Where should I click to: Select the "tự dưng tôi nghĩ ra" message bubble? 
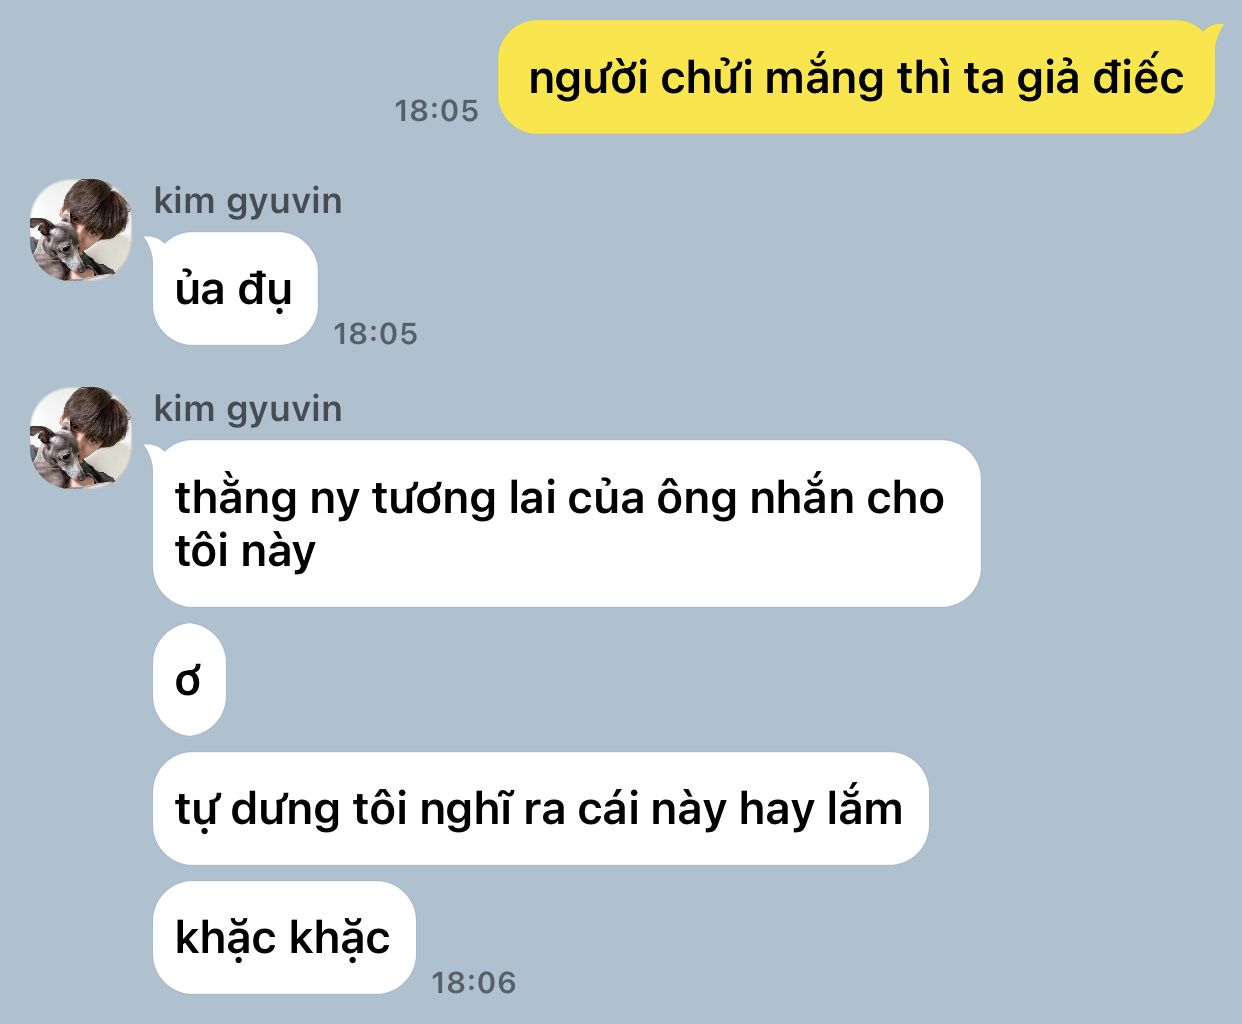(540, 808)
